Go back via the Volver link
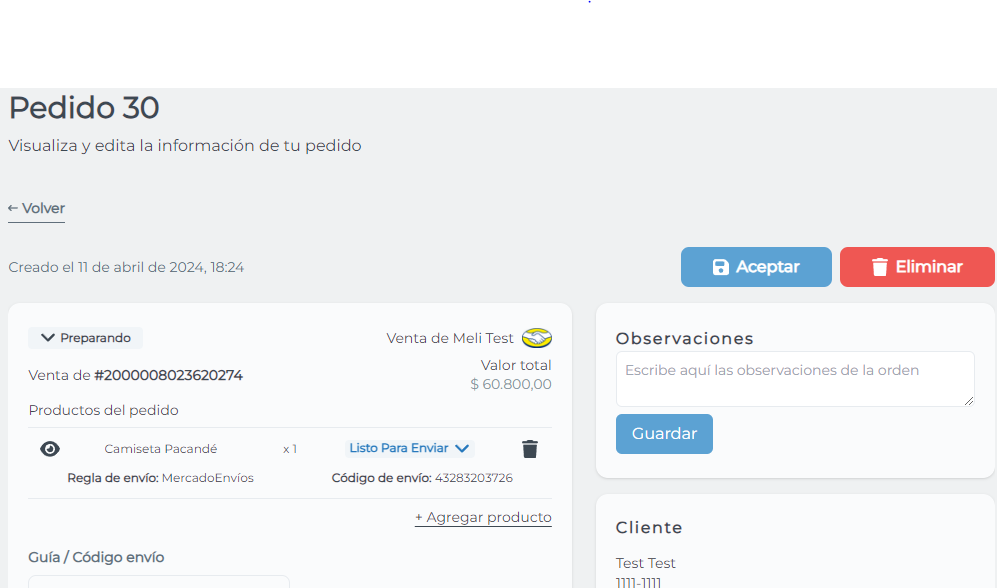 coord(36,209)
